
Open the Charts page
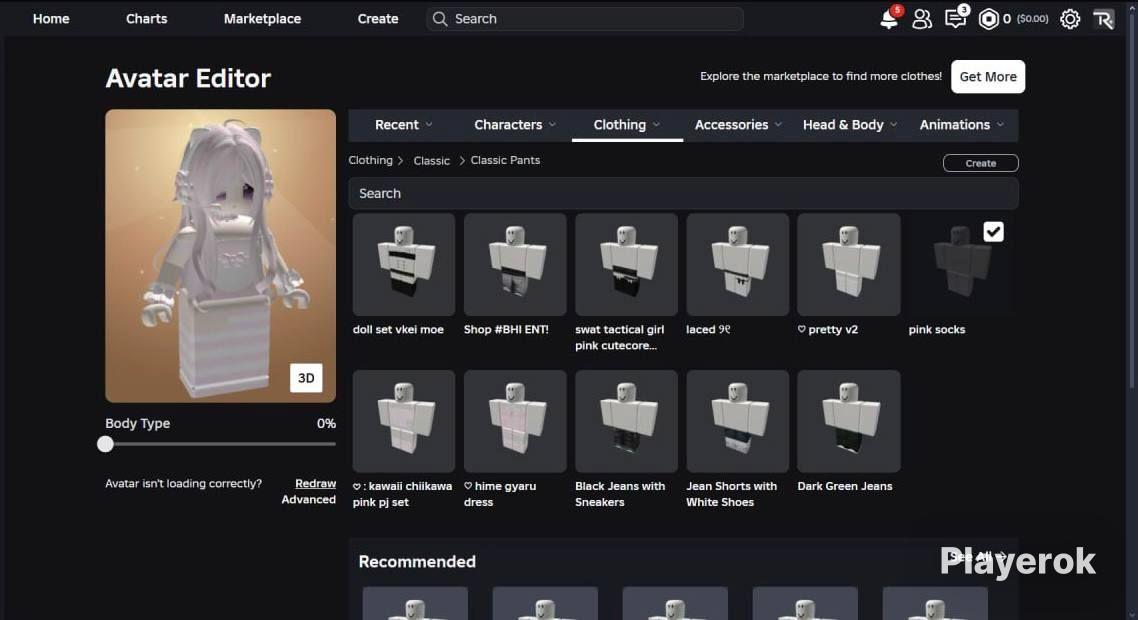[x=147, y=19]
